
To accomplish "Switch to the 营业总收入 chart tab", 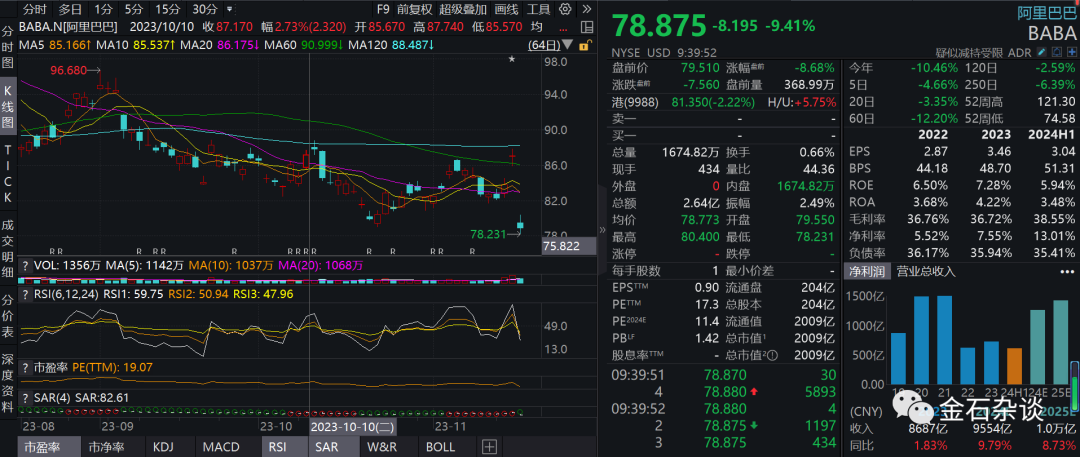I will point(926,271).
